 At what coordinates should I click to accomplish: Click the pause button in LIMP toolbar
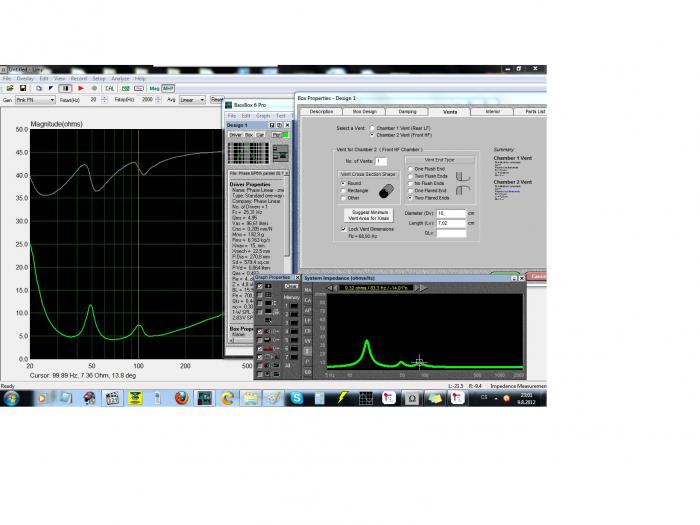(65, 88)
